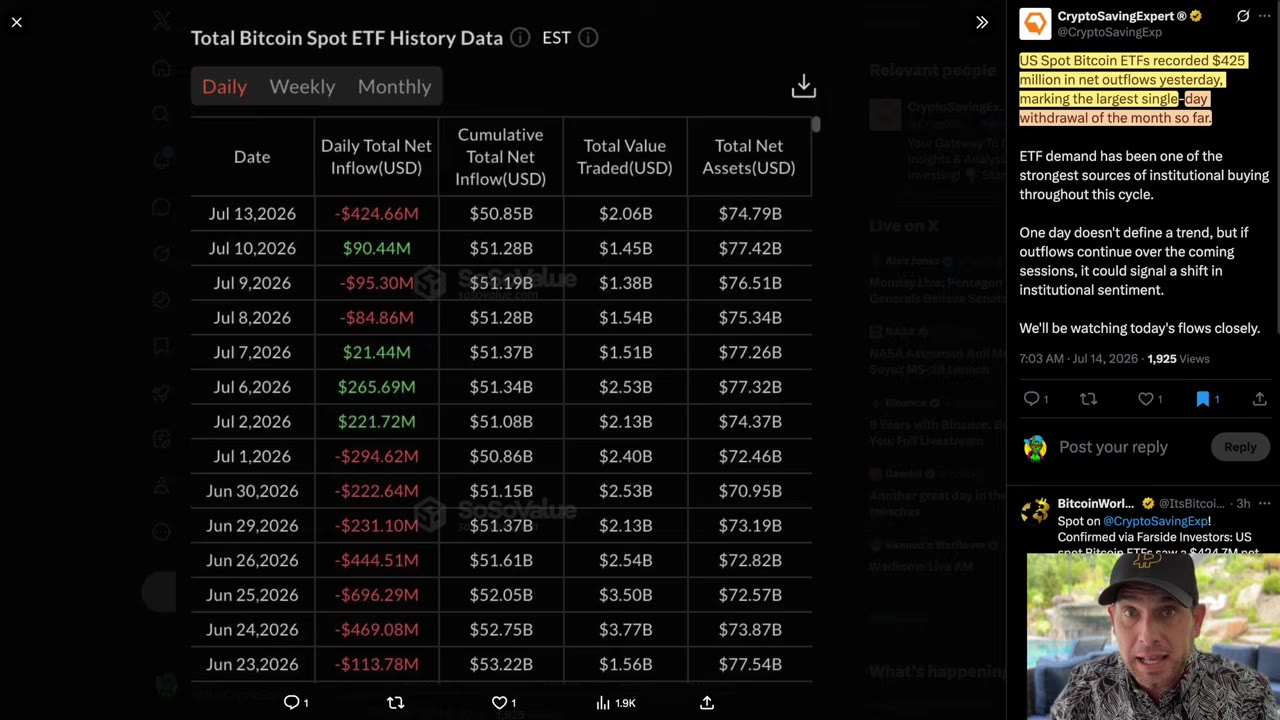The image size is (1280, 720).
Task: Click the Date column header
Action: tap(252, 157)
